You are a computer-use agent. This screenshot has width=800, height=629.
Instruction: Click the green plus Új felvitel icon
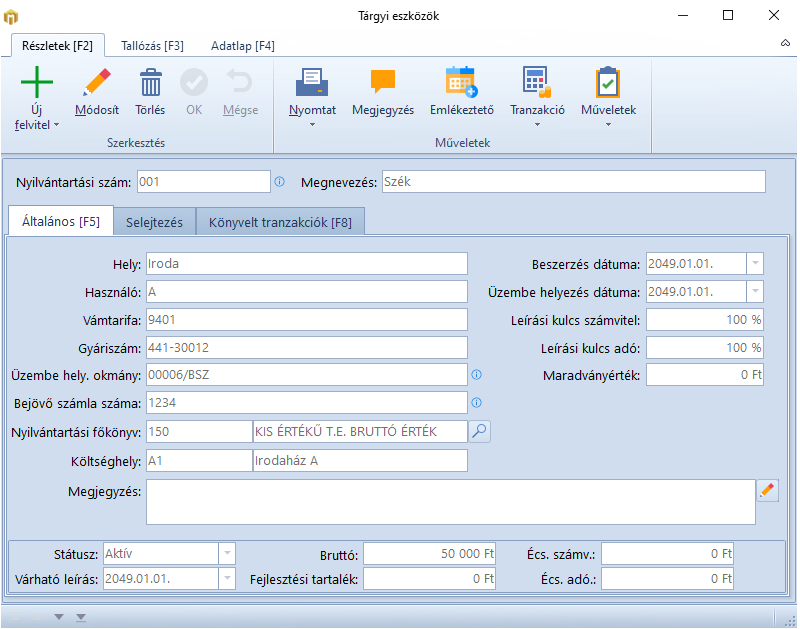pos(37,82)
